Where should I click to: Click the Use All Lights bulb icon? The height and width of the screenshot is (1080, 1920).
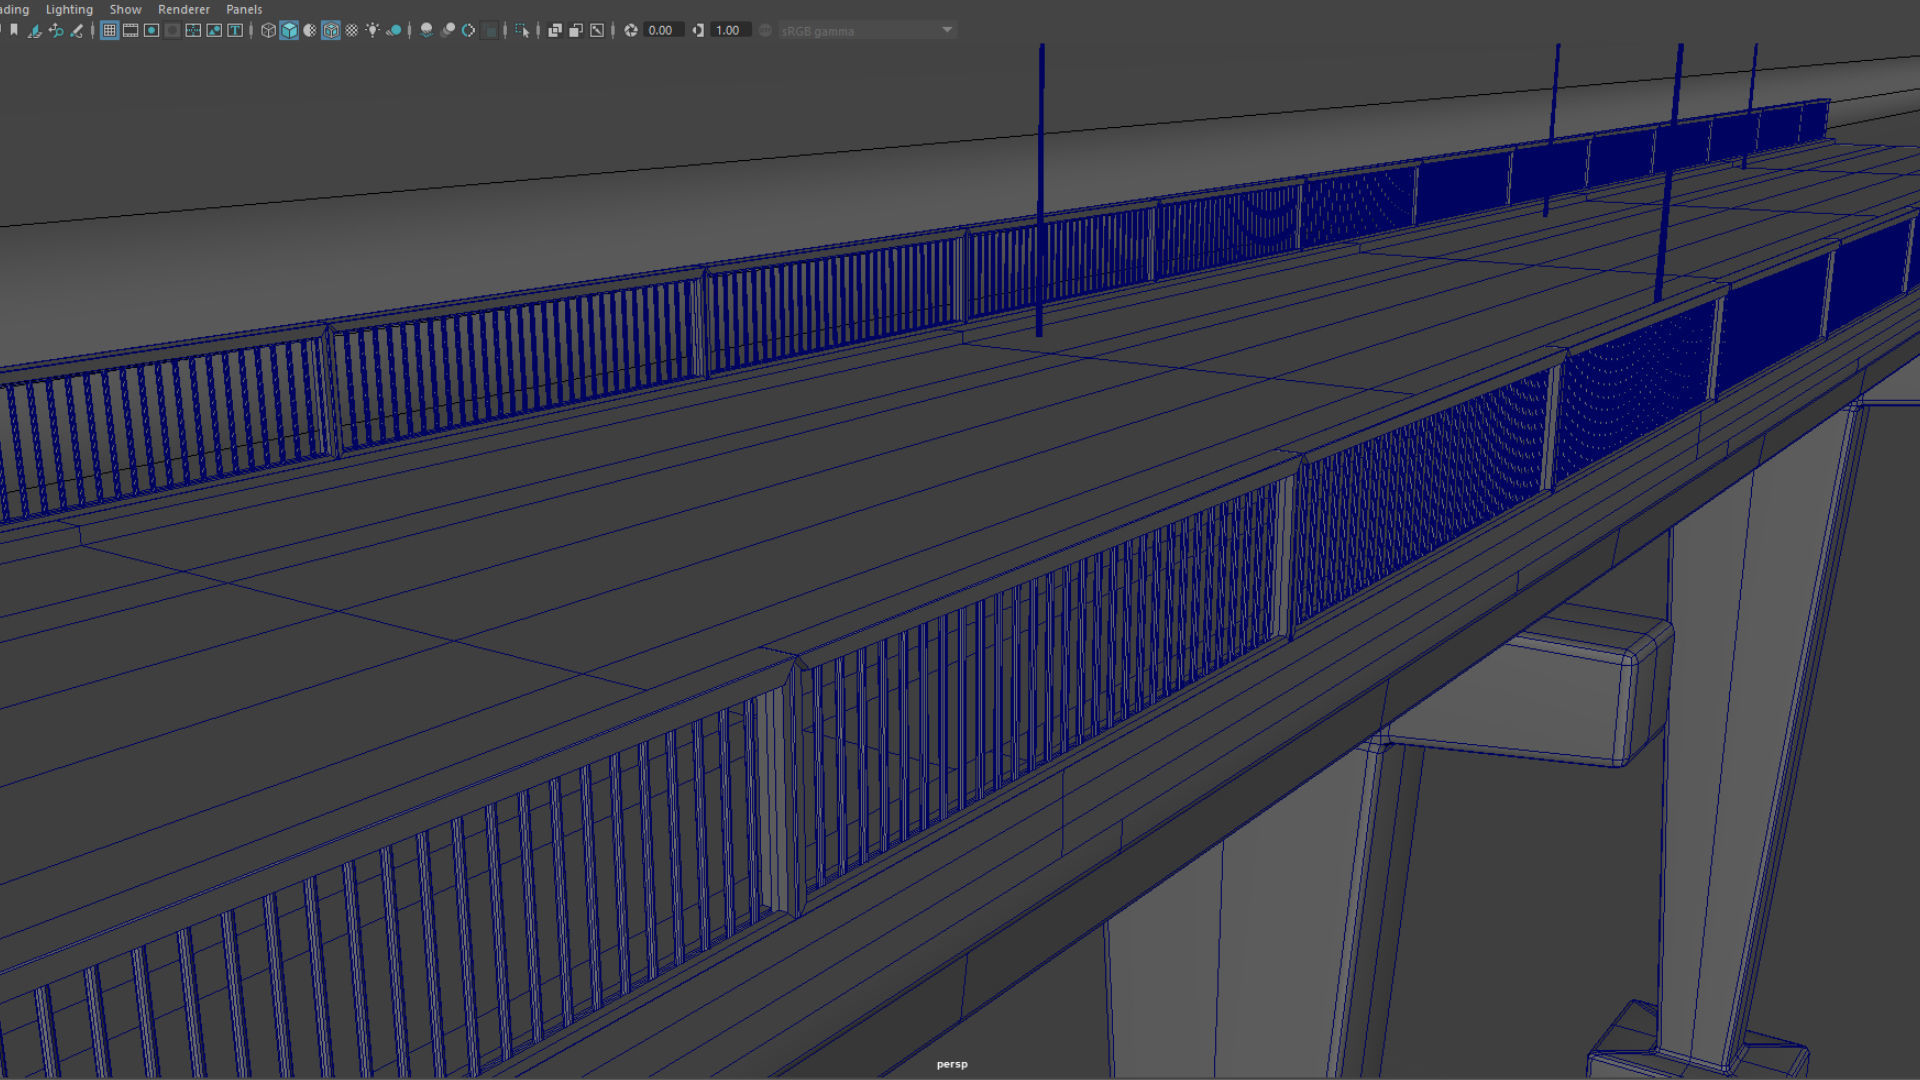coord(373,30)
